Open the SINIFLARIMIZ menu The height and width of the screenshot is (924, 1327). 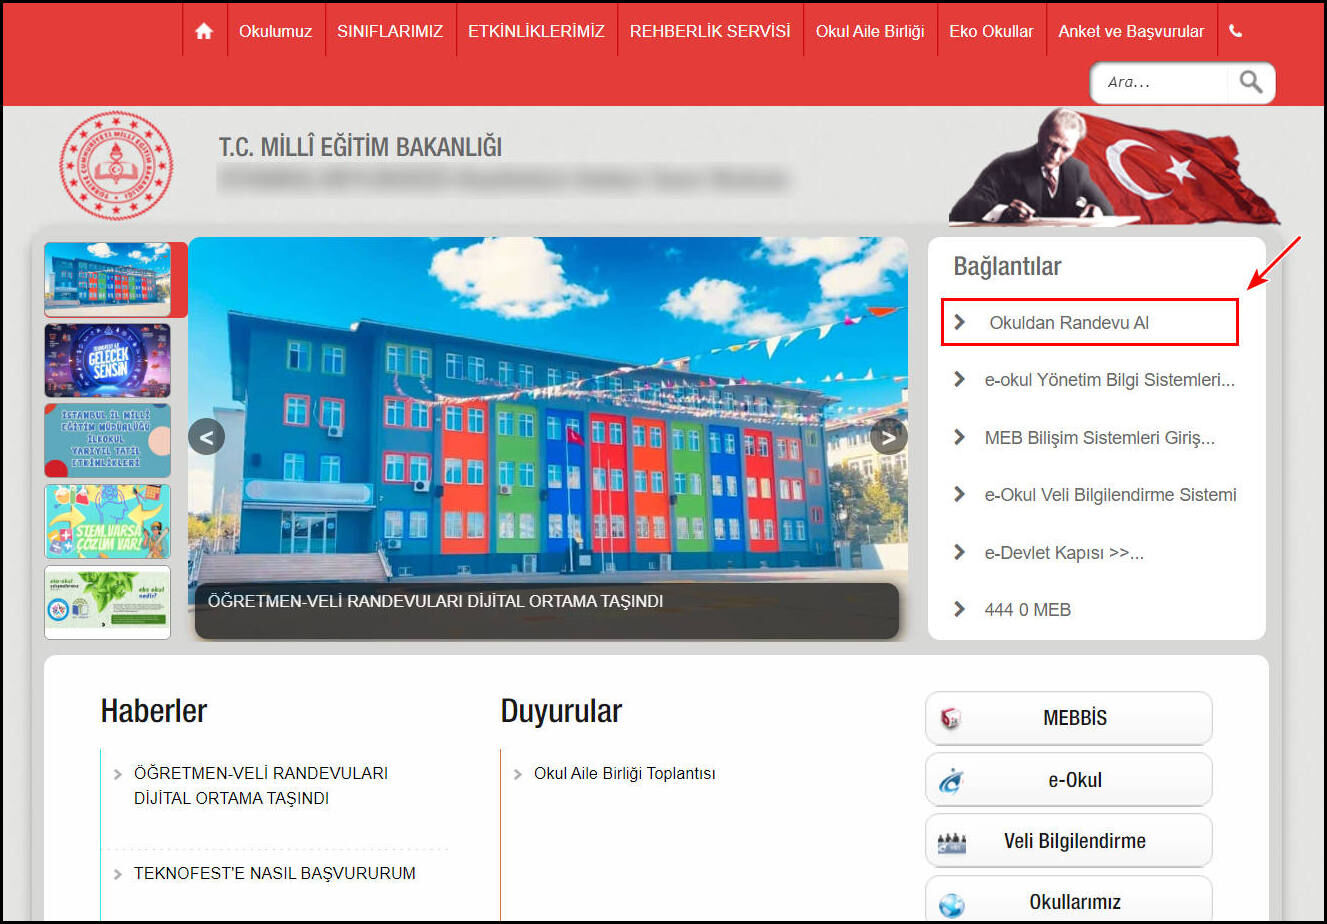[390, 30]
